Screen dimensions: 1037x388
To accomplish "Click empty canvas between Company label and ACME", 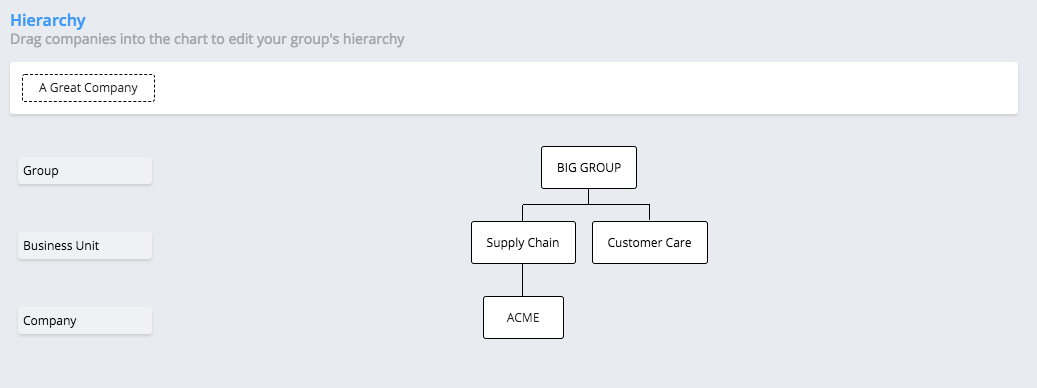I will (317, 319).
